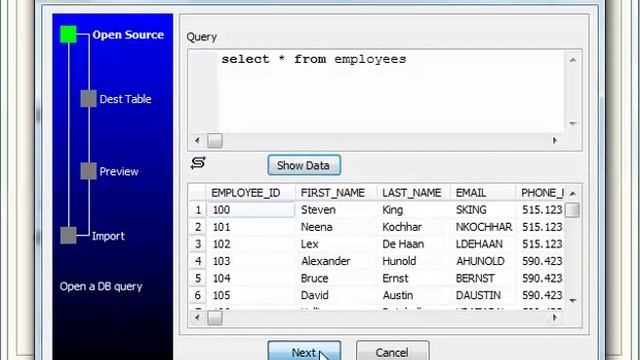Screen dimensions: 640x360
Task: Click the data grid scroll up arrow
Action: click(573, 193)
